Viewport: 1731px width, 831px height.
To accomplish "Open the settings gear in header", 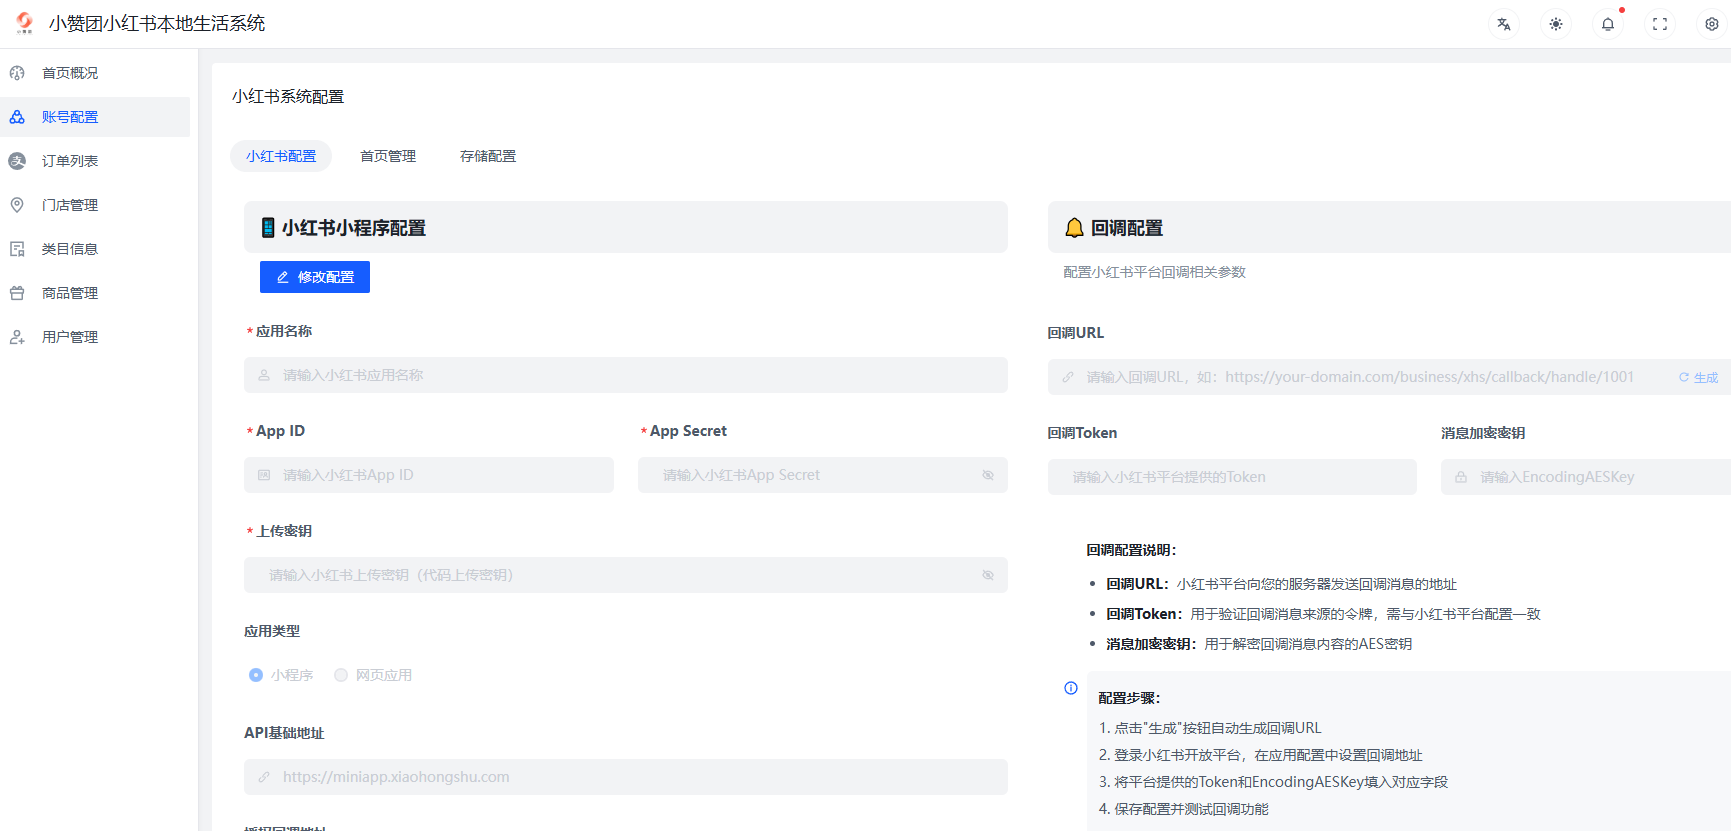I will point(1712,24).
